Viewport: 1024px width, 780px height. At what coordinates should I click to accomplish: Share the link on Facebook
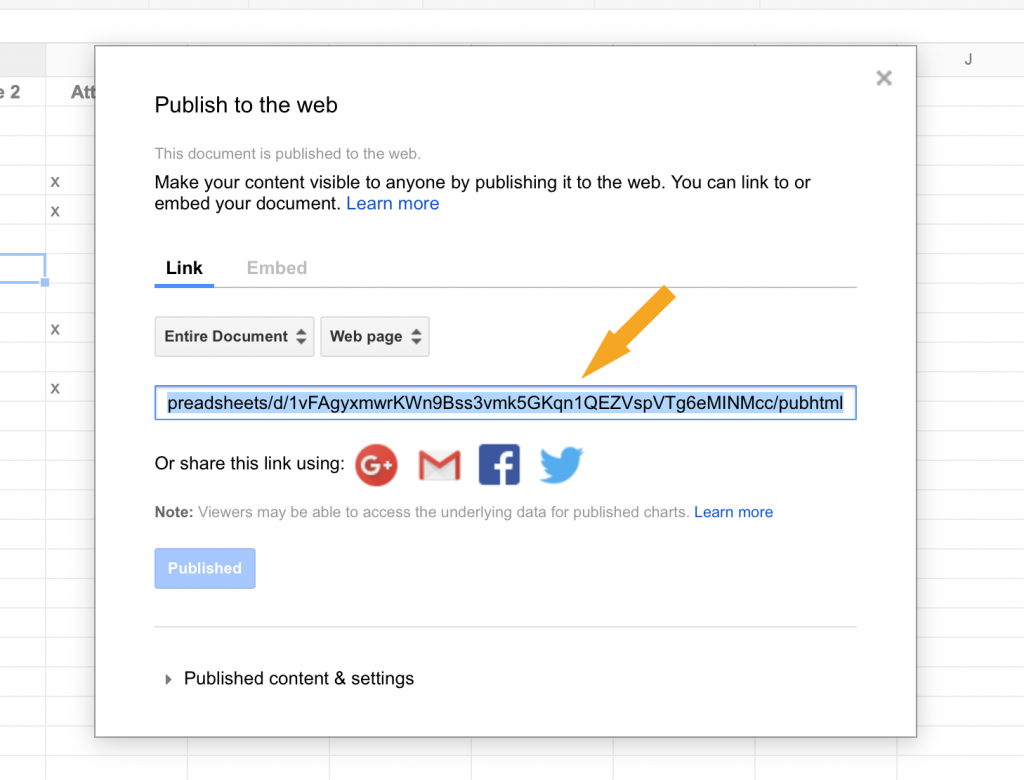[499, 464]
